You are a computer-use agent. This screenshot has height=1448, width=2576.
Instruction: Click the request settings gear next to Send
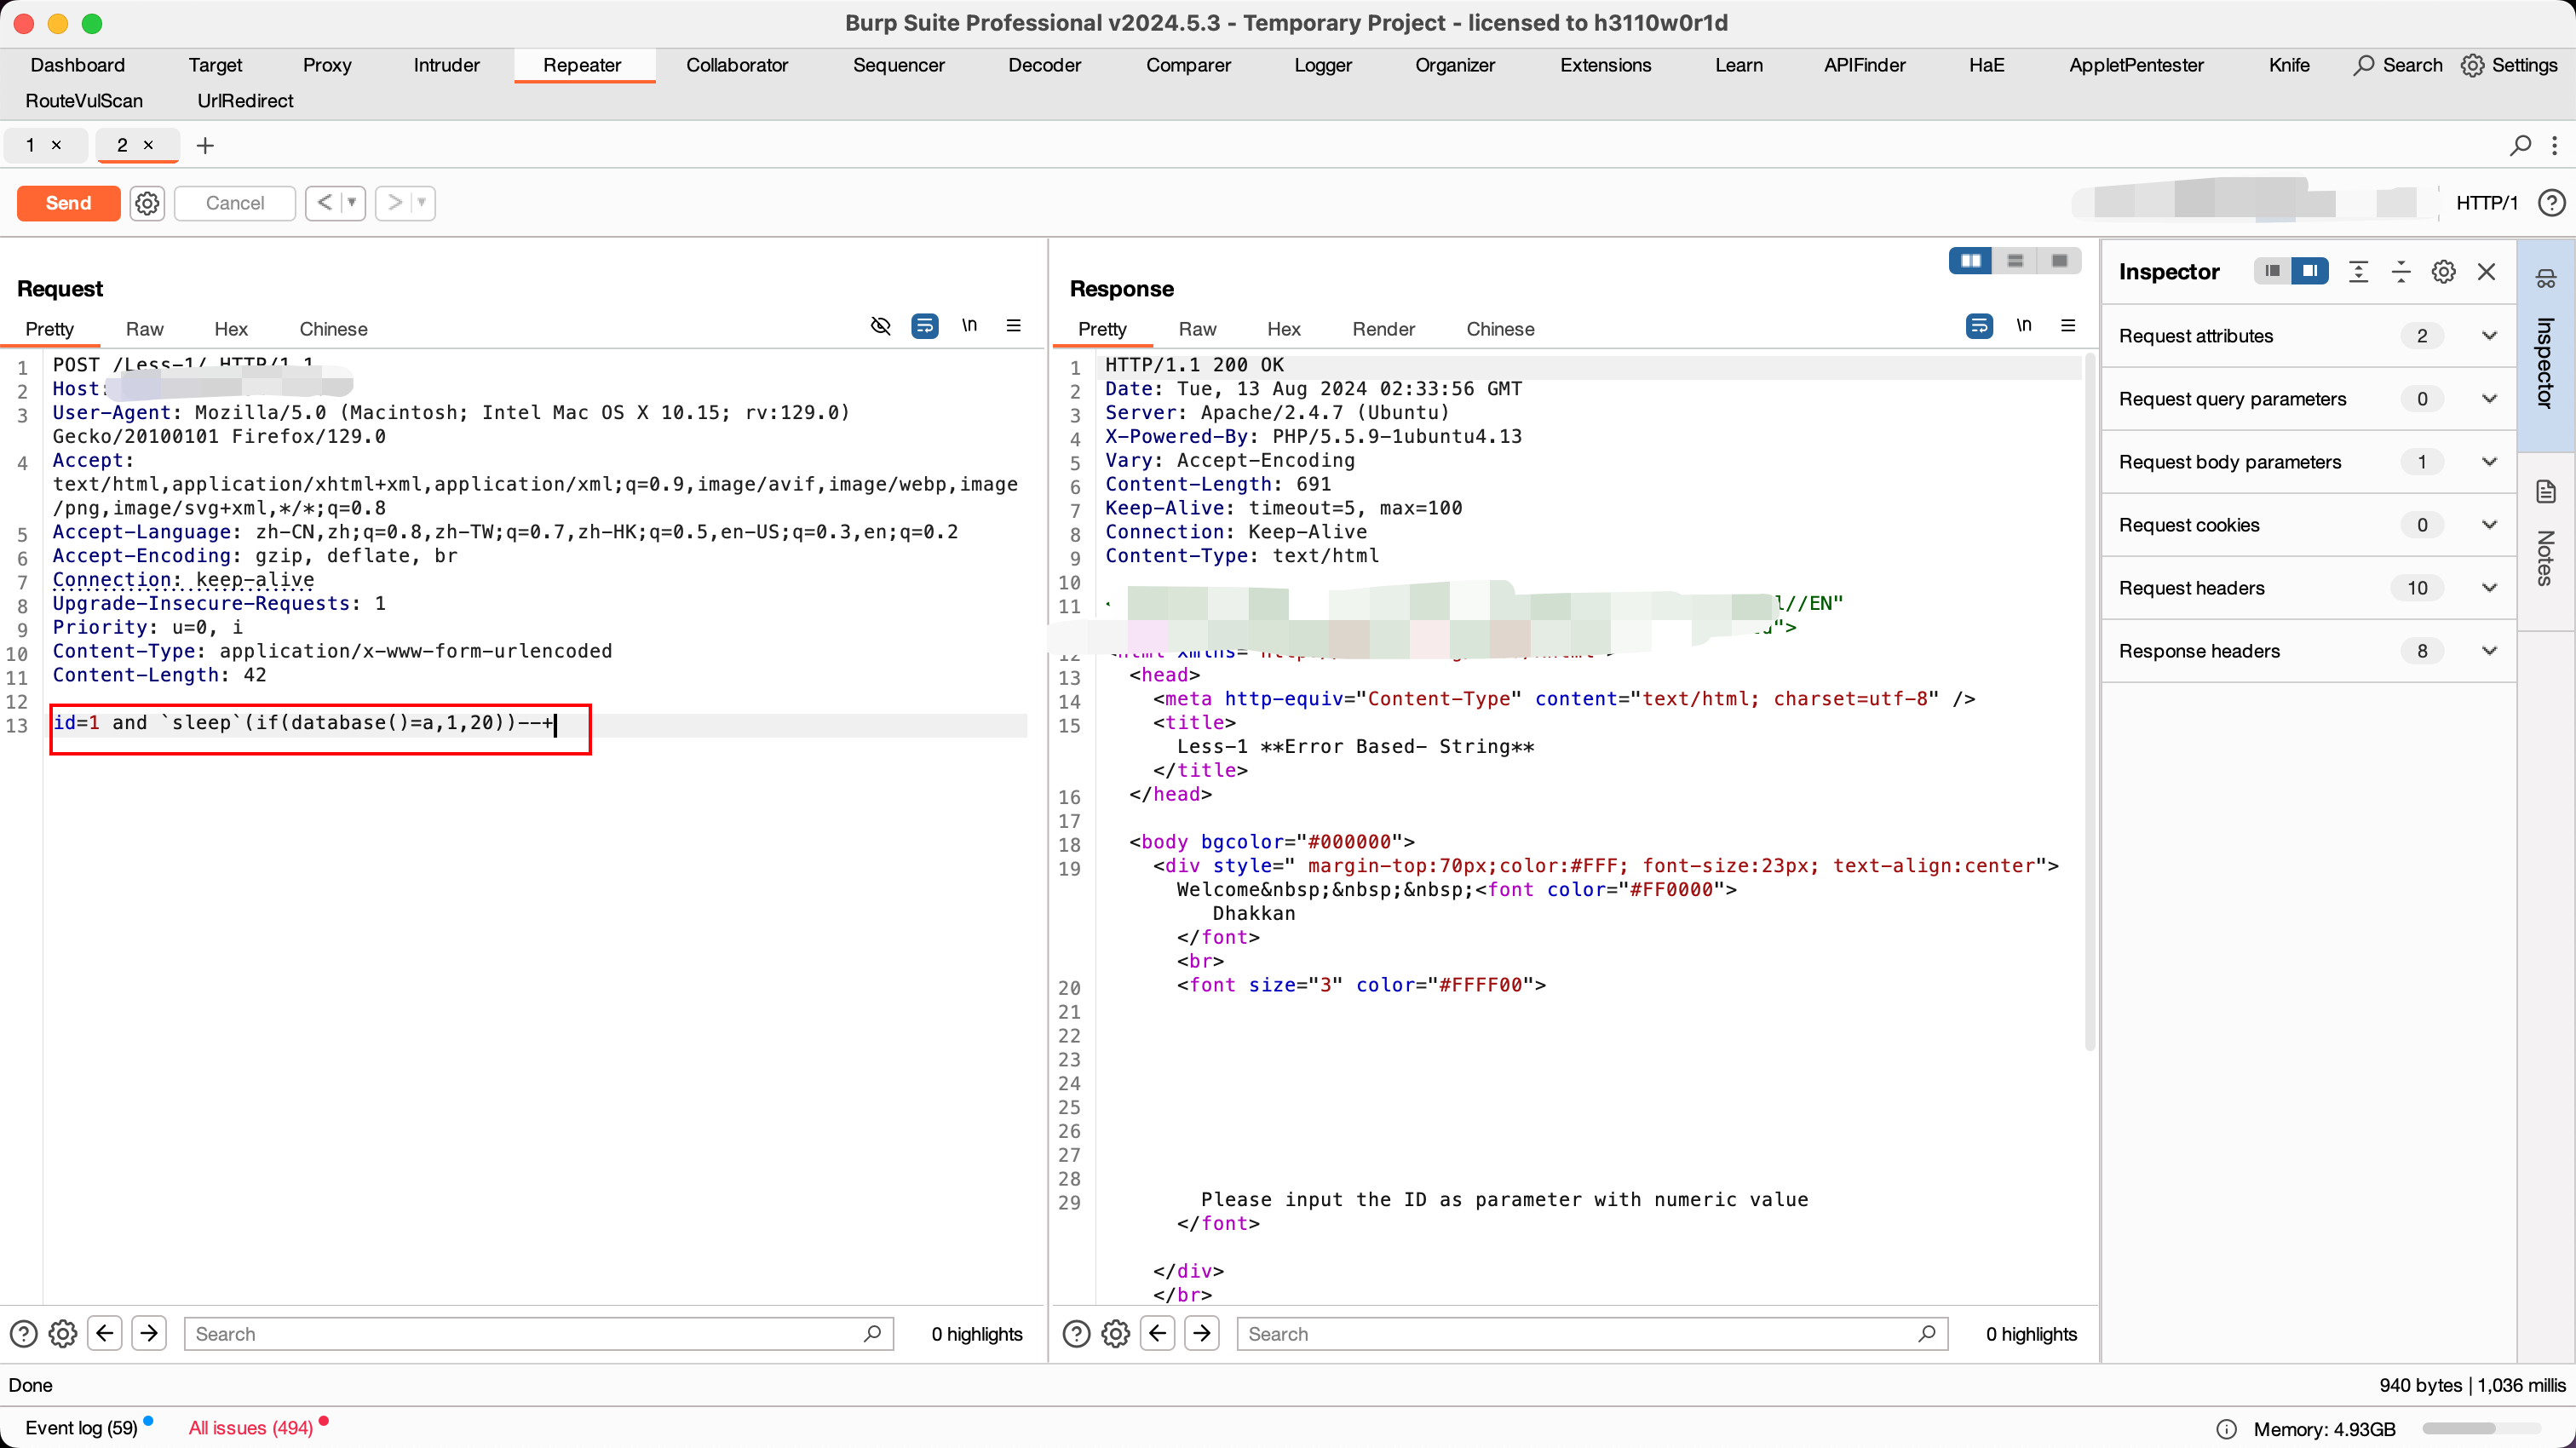click(x=147, y=203)
